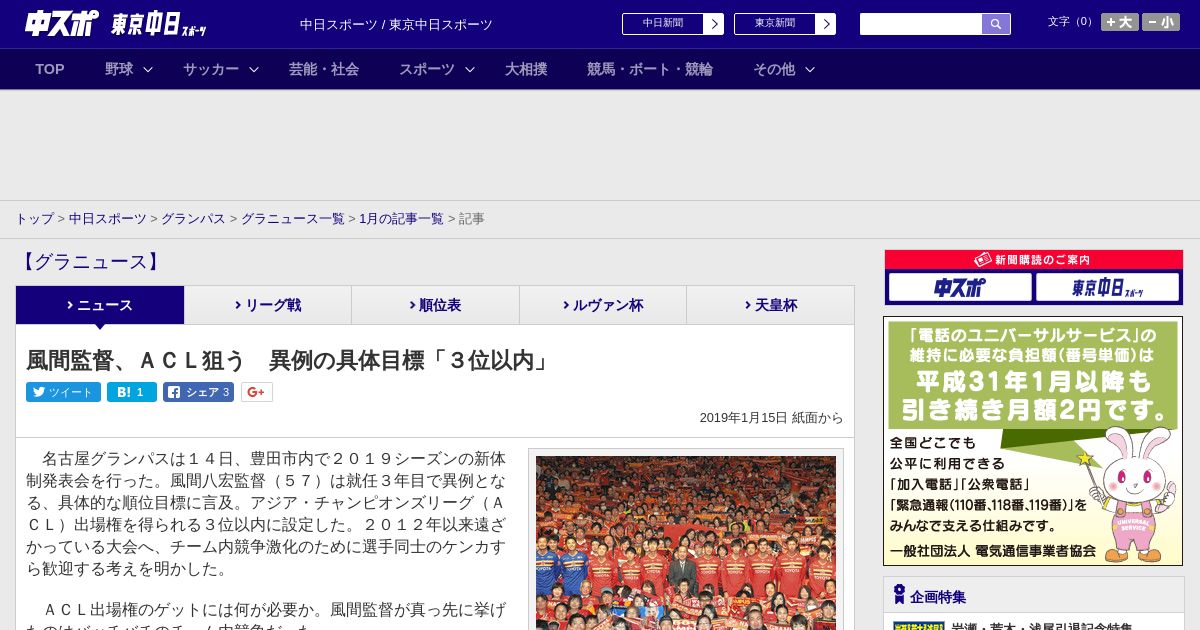The width and height of the screenshot is (1200, 630).
Task: Click arrow next to 中日新聞
Action: click(714, 24)
